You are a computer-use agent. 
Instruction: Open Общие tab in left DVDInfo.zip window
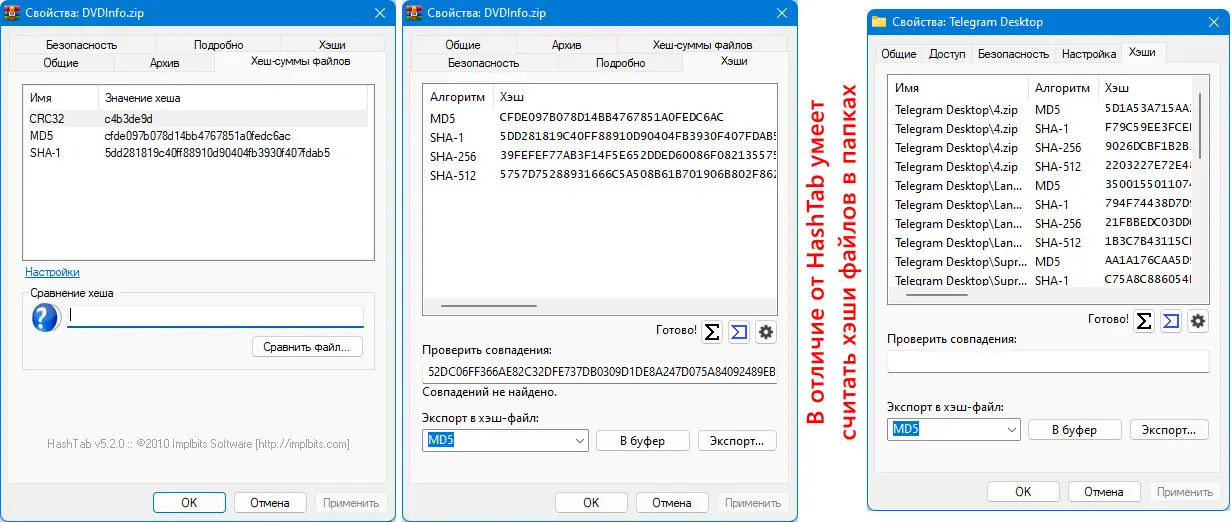[61, 62]
